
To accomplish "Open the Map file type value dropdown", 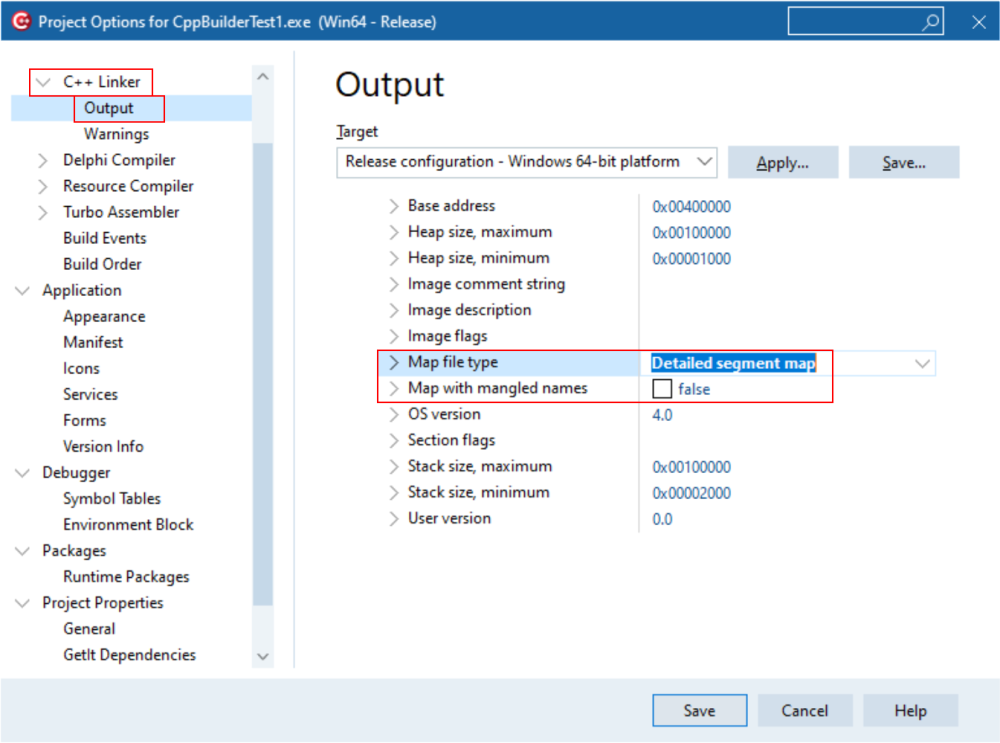I will [922, 364].
